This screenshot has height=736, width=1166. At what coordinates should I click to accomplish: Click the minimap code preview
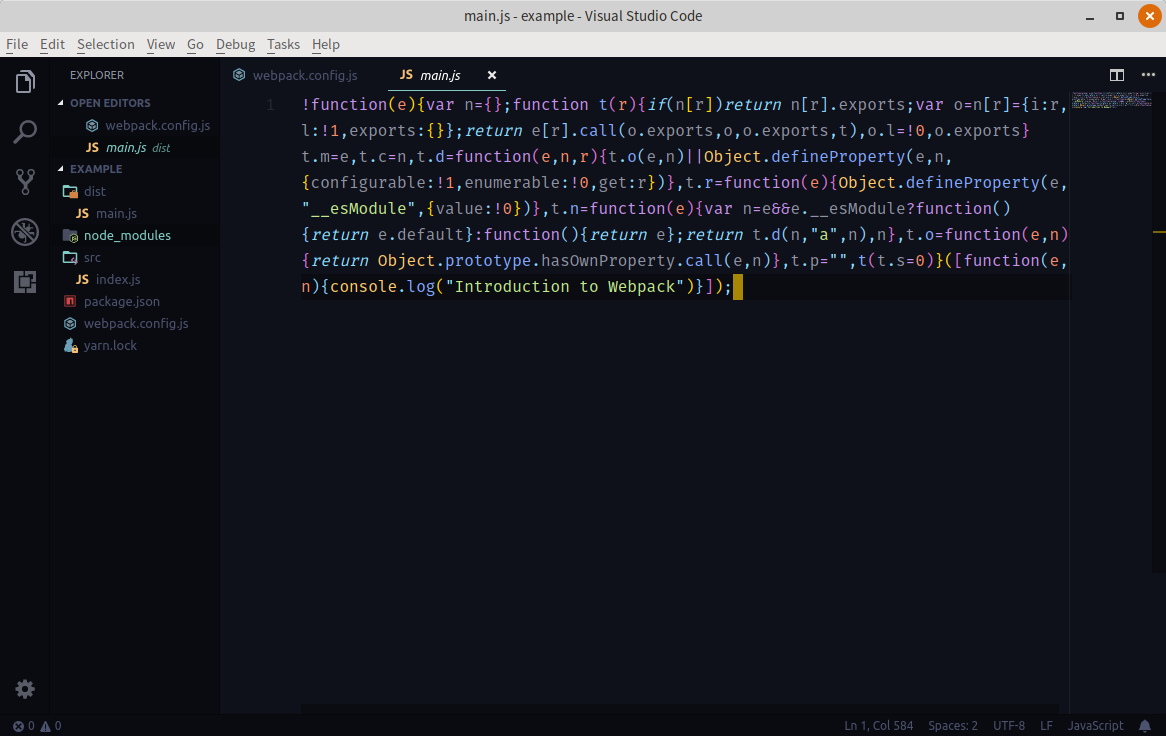[x=1111, y=100]
